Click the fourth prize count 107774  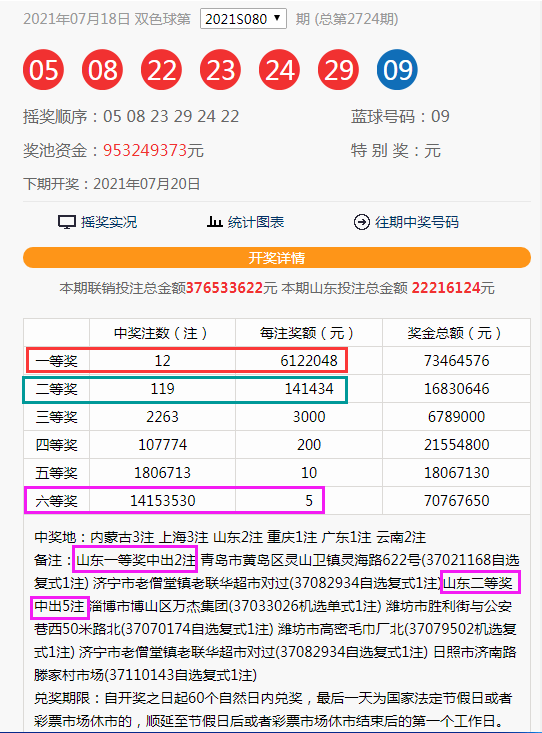162,445
